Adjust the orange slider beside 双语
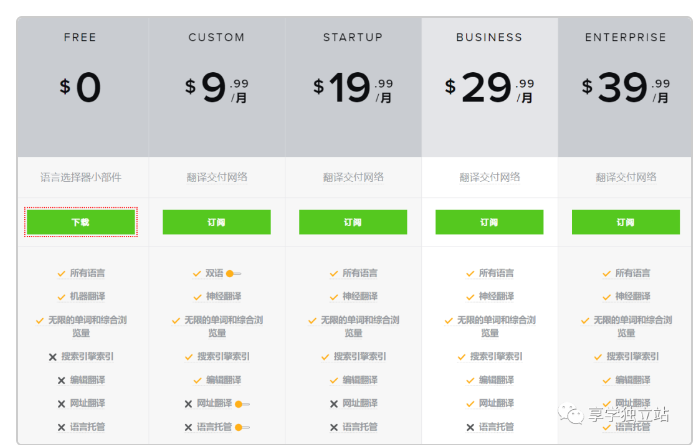Viewport: 698px width, 445px height. (x=233, y=273)
